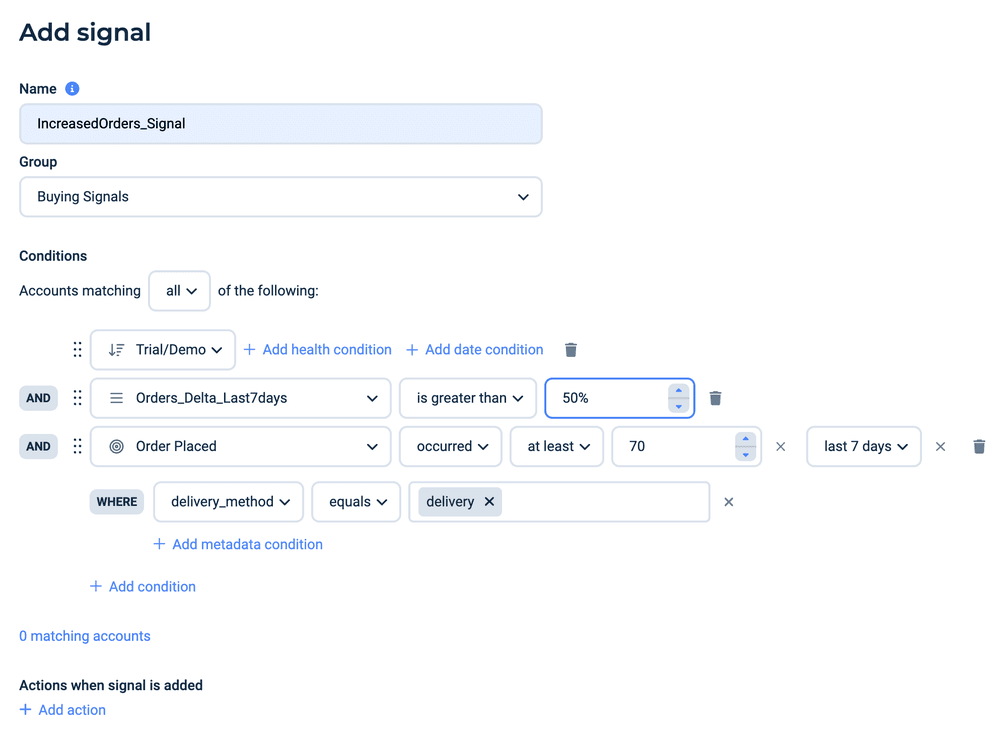The height and width of the screenshot is (739, 1000).
Task: Open the 'is greater than' operator dropdown
Action: (x=469, y=398)
